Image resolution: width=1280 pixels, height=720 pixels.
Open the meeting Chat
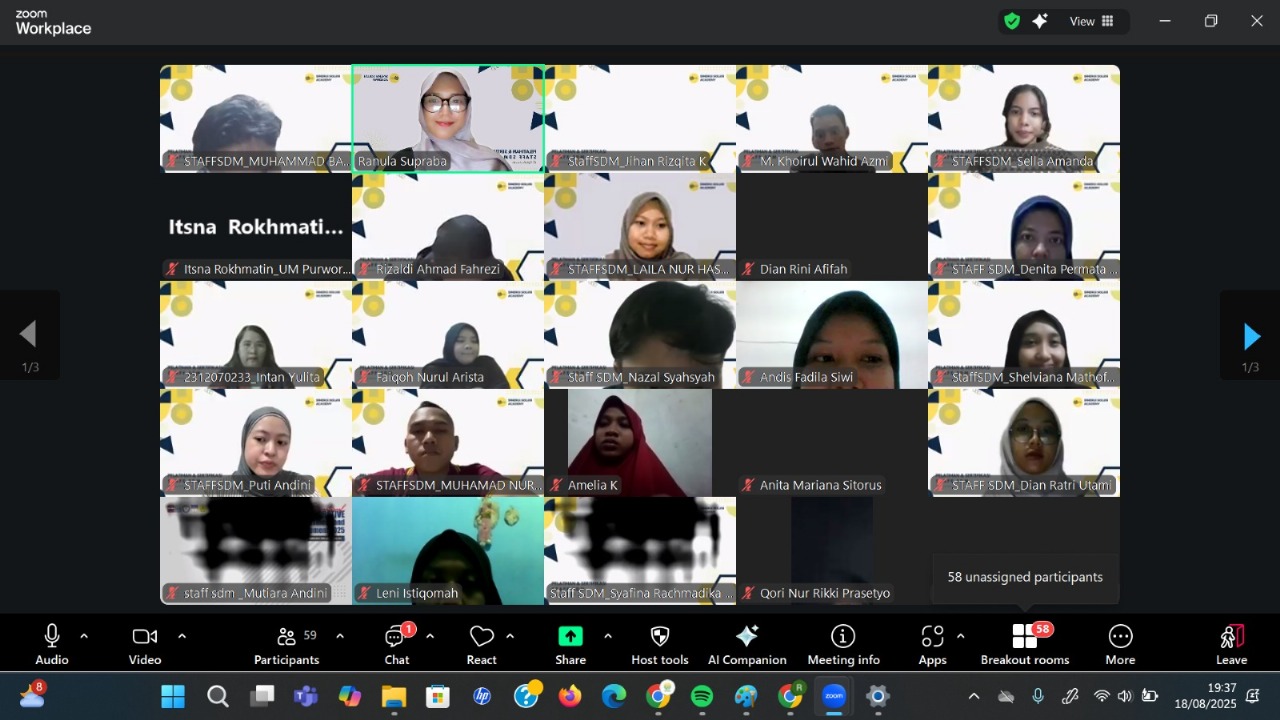(396, 643)
